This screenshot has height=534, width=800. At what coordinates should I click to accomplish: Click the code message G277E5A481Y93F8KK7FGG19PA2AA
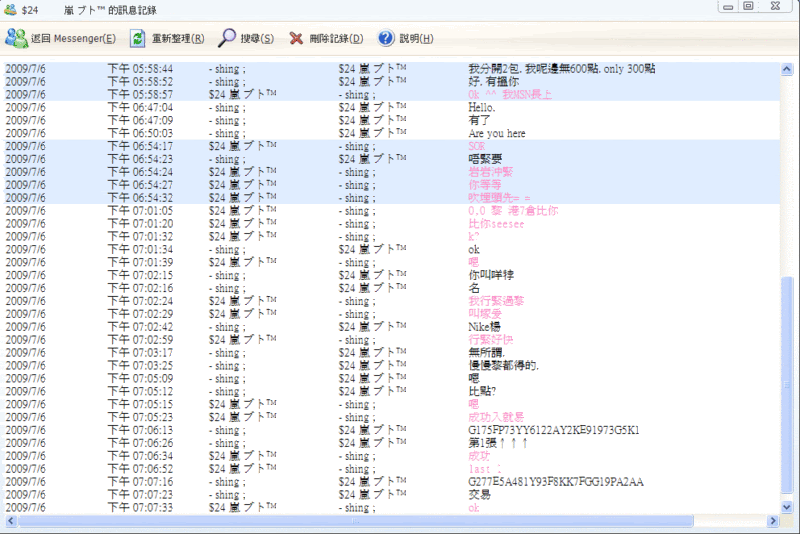tap(556, 482)
